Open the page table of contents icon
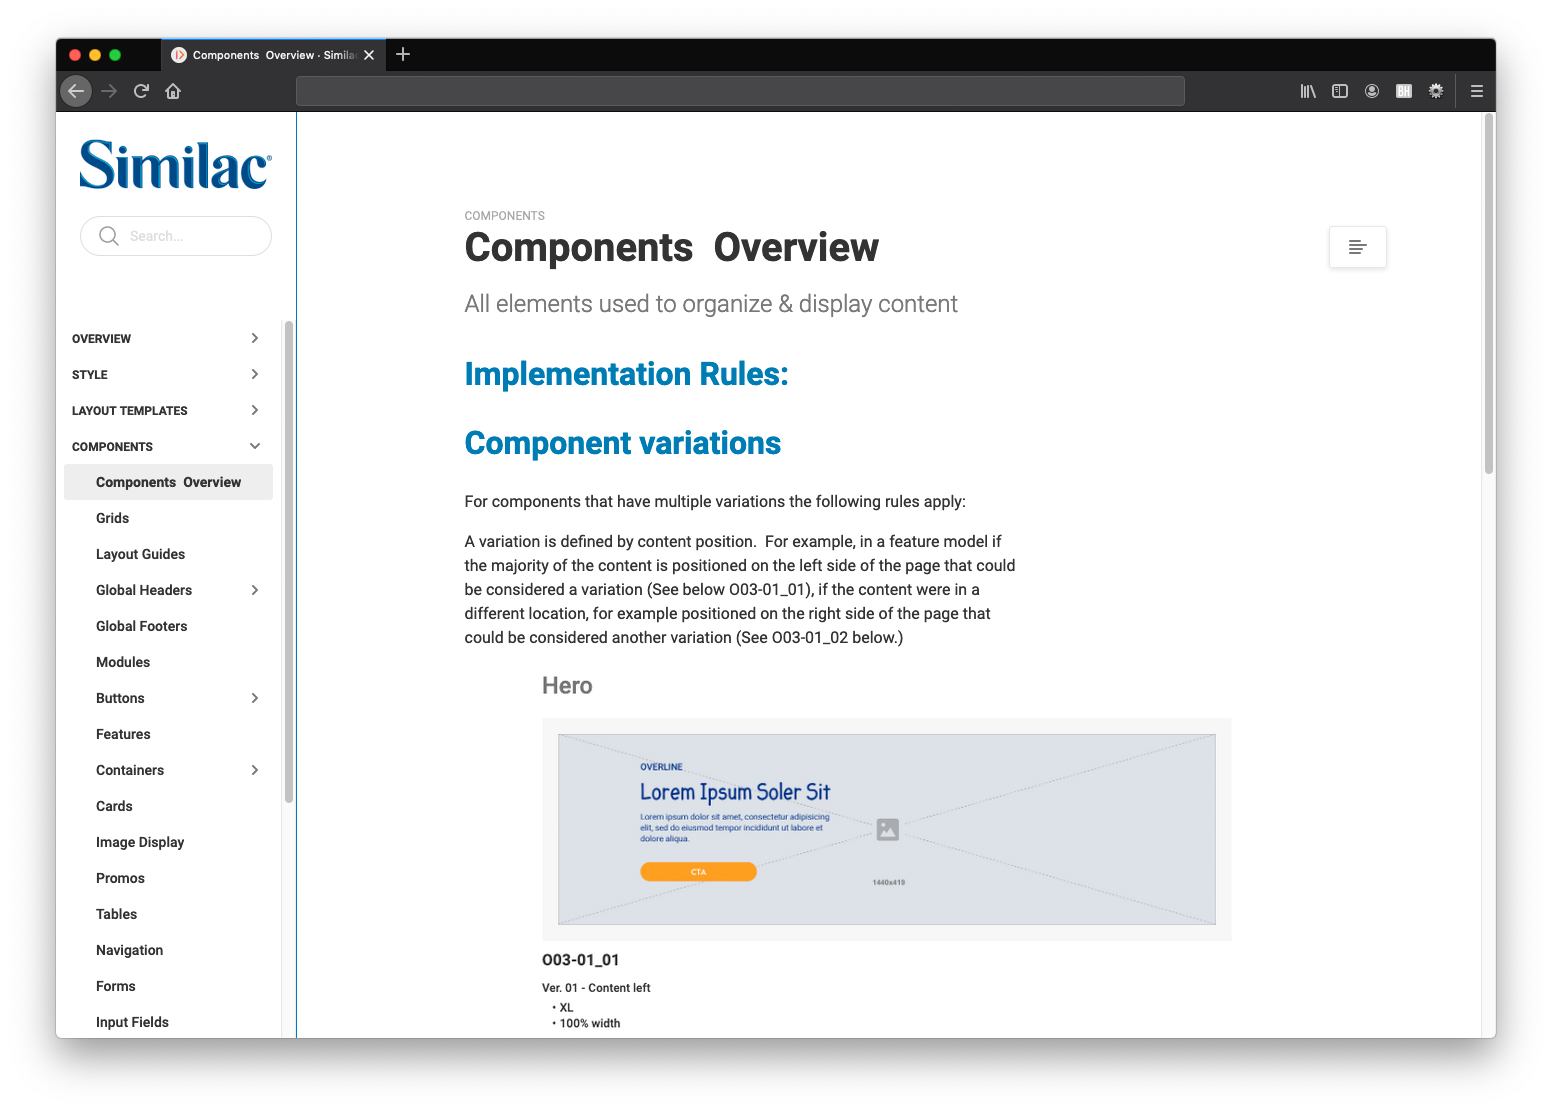The height and width of the screenshot is (1112, 1552). click(1357, 246)
